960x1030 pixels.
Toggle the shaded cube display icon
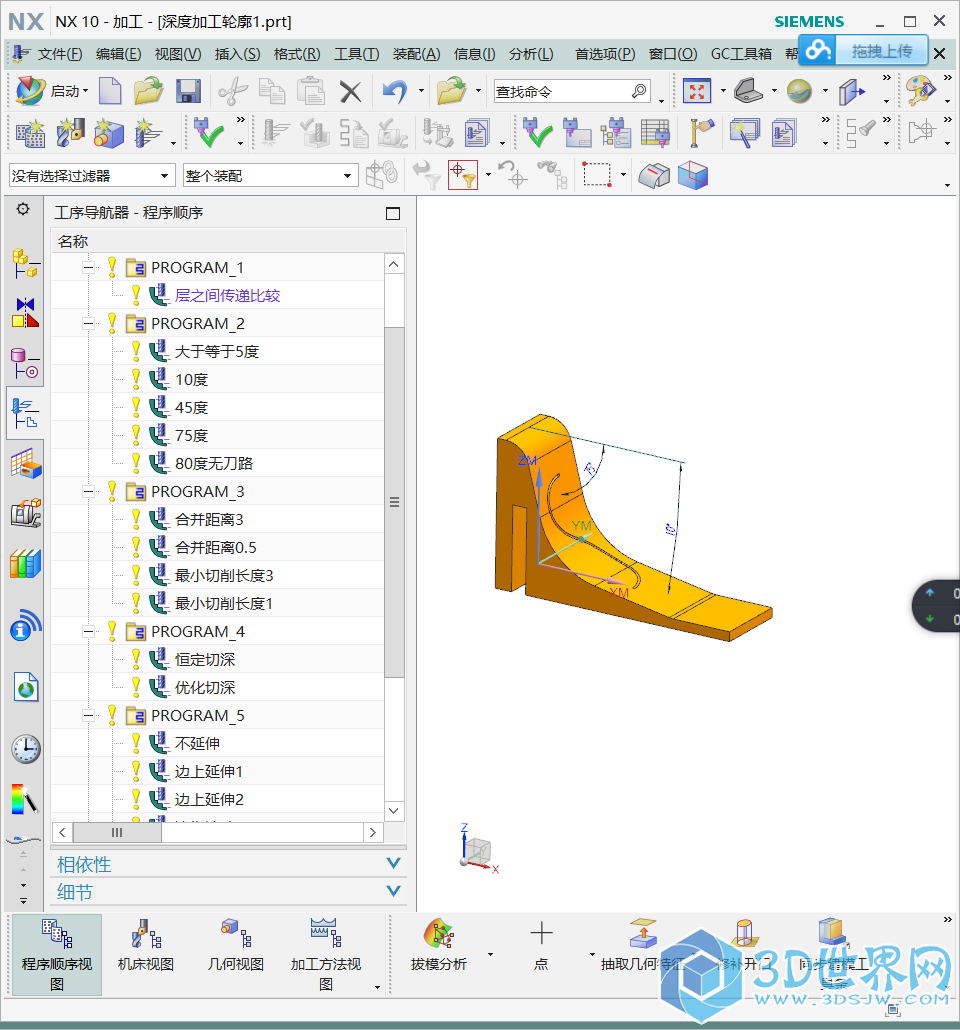point(693,175)
